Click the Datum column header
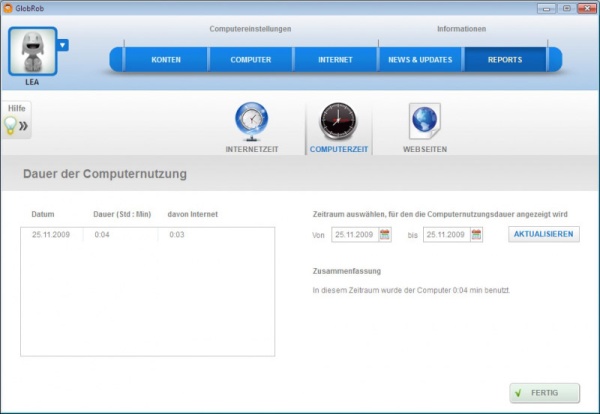This screenshot has width=600, height=414. pos(43,214)
